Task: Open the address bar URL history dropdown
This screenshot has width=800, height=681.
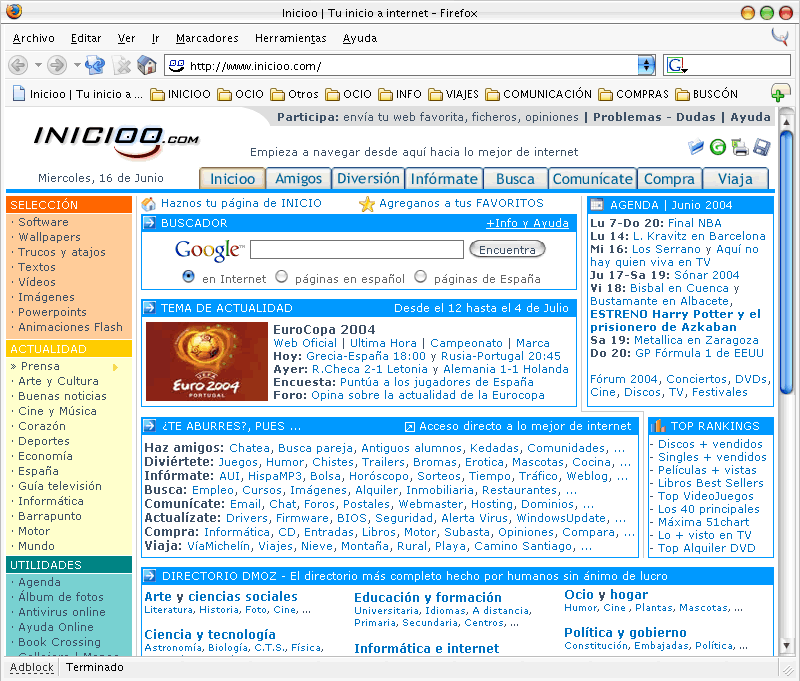Action: pos(646,65)
